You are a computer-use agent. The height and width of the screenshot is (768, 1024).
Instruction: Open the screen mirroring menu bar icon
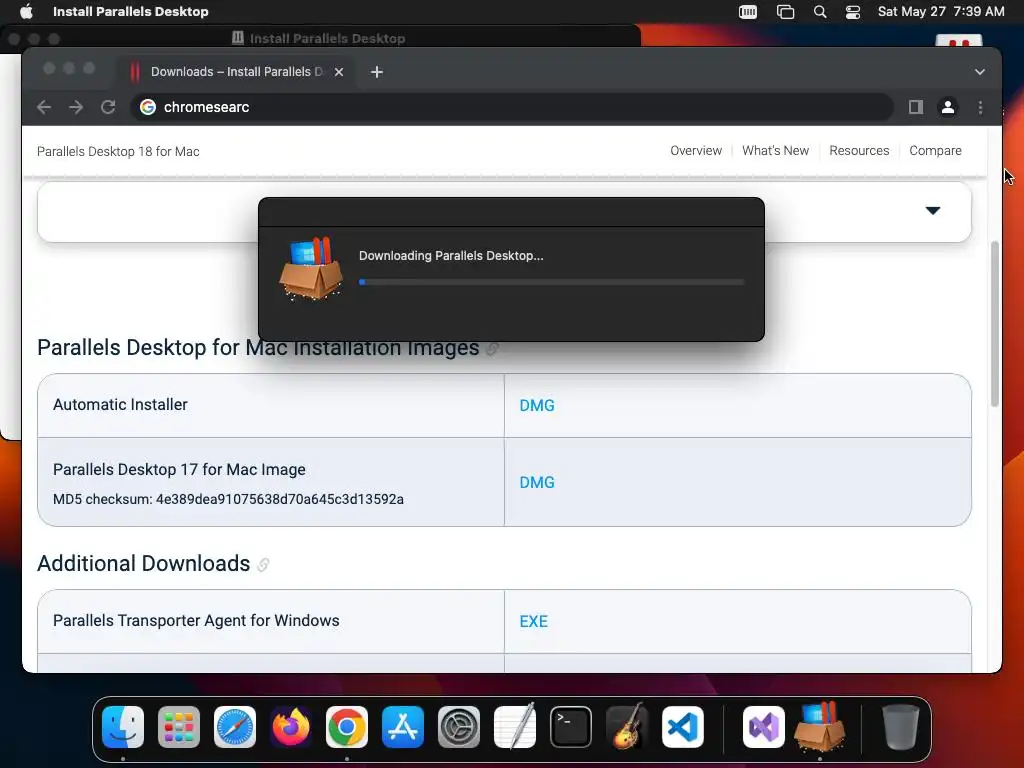[785, 12]
